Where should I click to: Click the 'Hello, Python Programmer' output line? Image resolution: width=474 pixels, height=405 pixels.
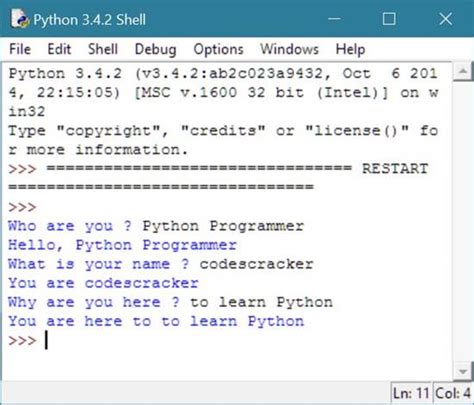(x=122, y=245)
